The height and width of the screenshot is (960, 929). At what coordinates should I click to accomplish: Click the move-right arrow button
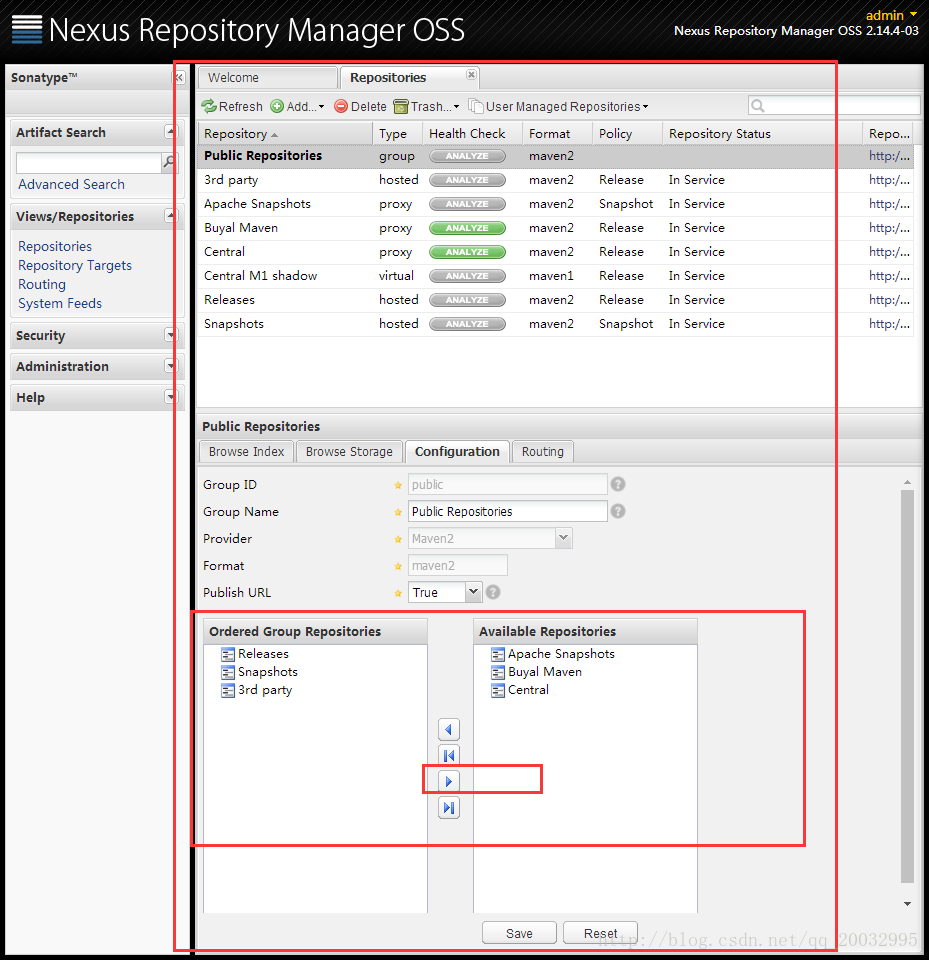pos(449,781)
